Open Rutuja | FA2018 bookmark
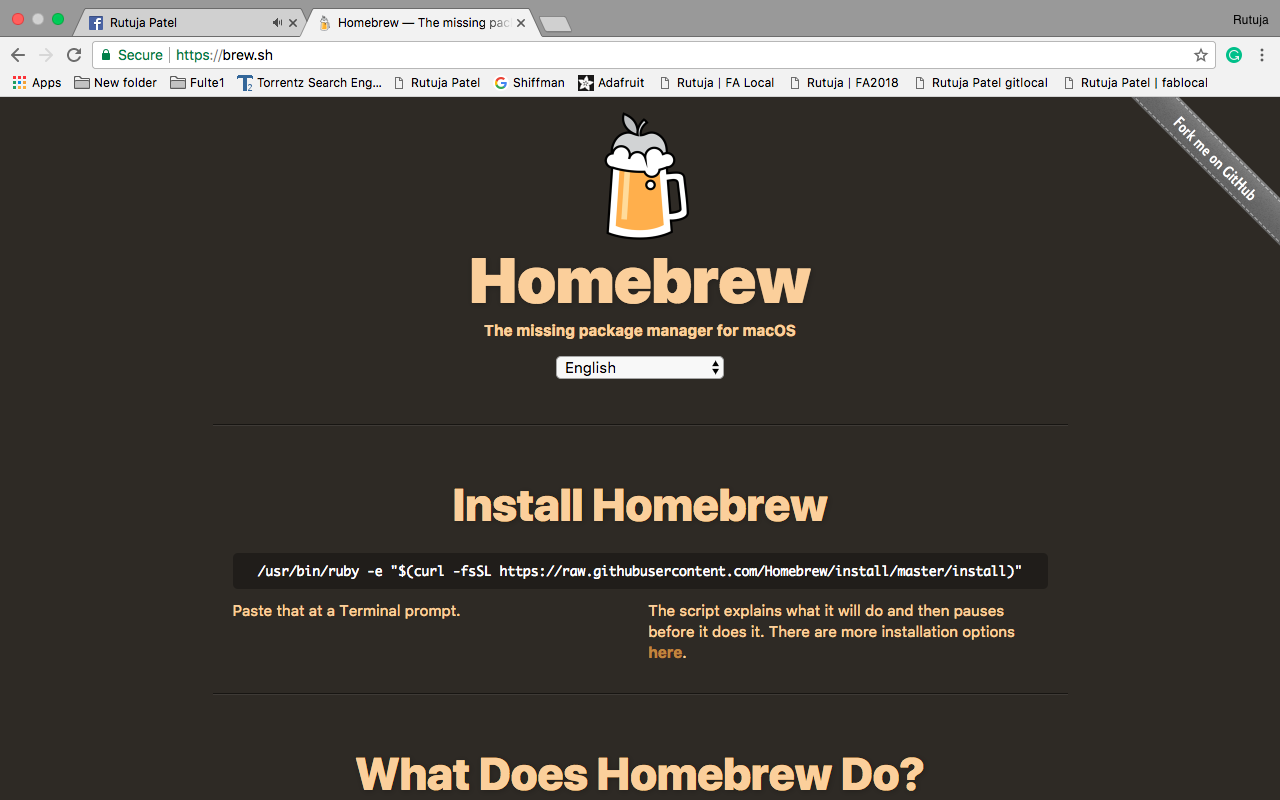The image size is (1280, 800). (845, 83)
